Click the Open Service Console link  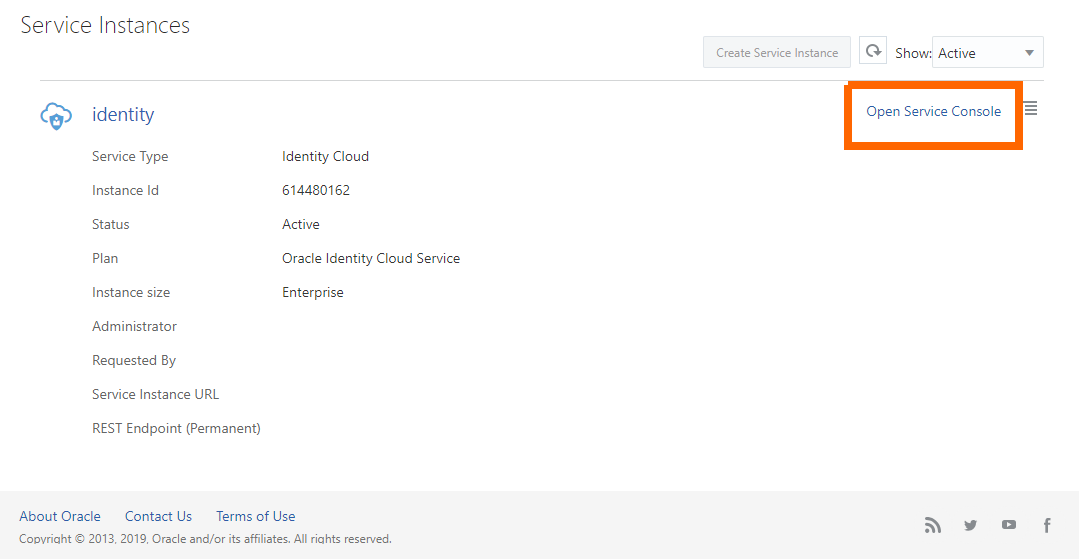pyautogui.click(x=933, y=112)
